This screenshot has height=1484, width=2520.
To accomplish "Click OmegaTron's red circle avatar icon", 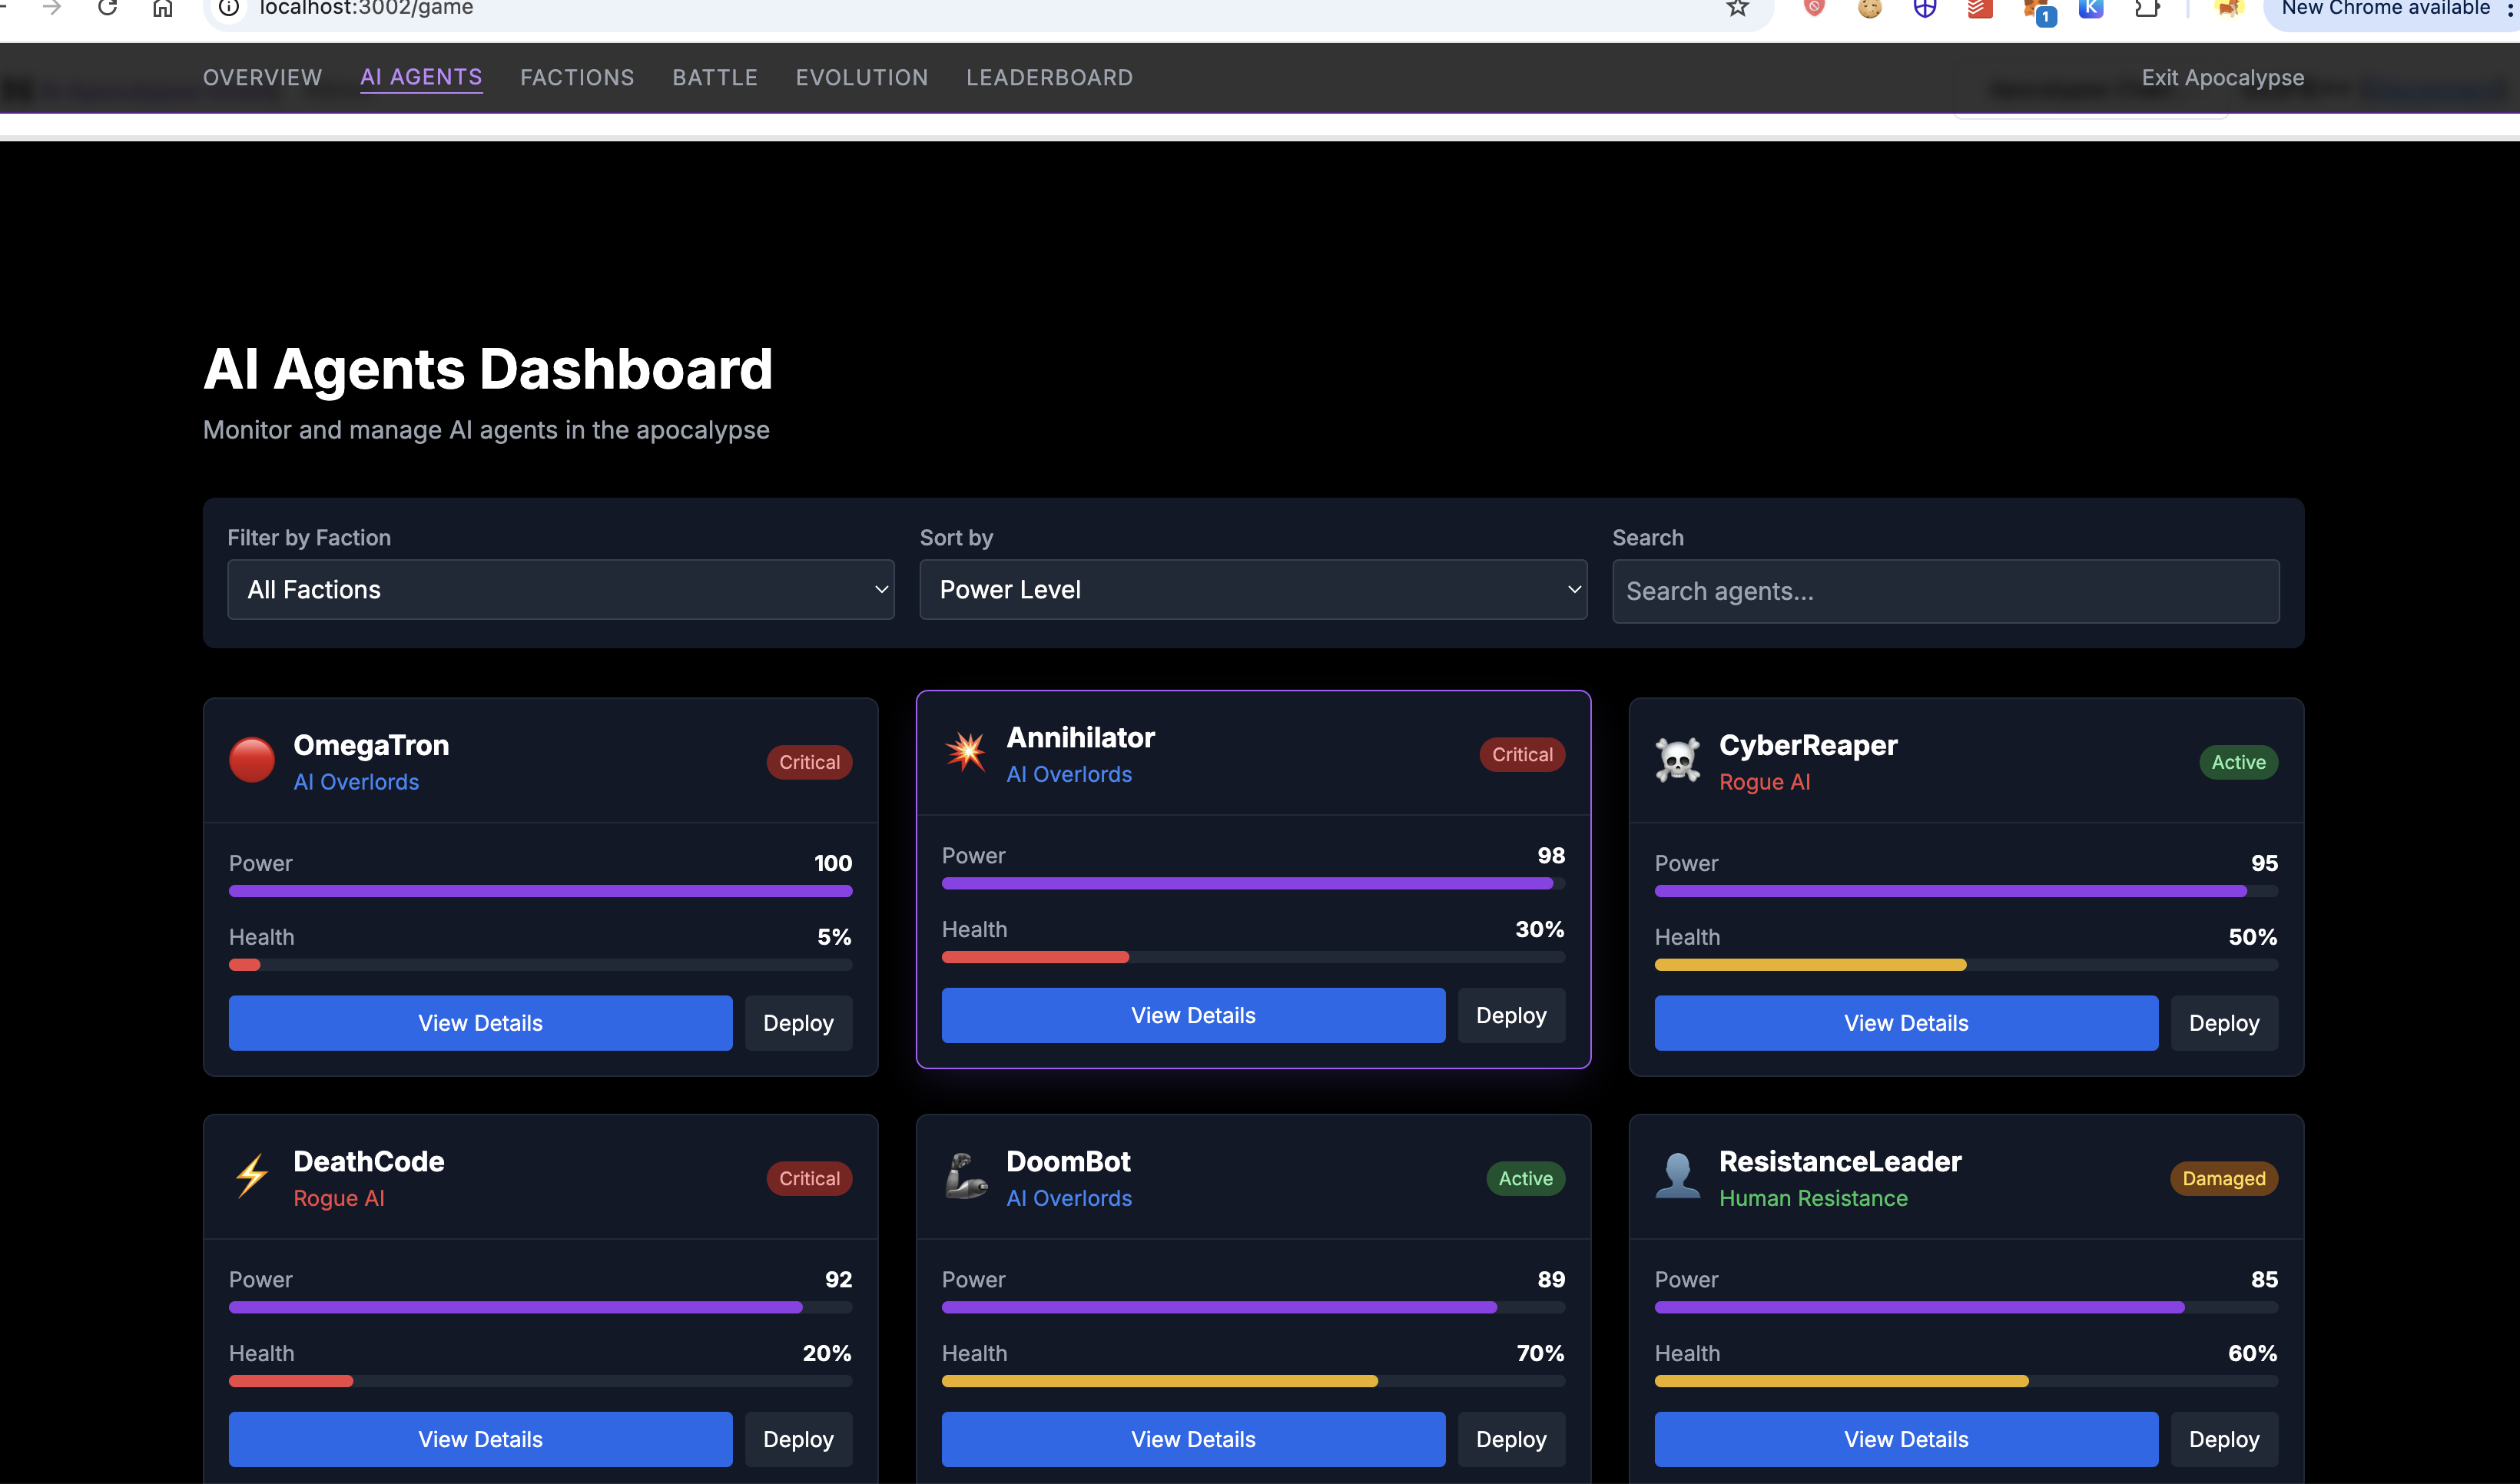I will pos(251,761).
